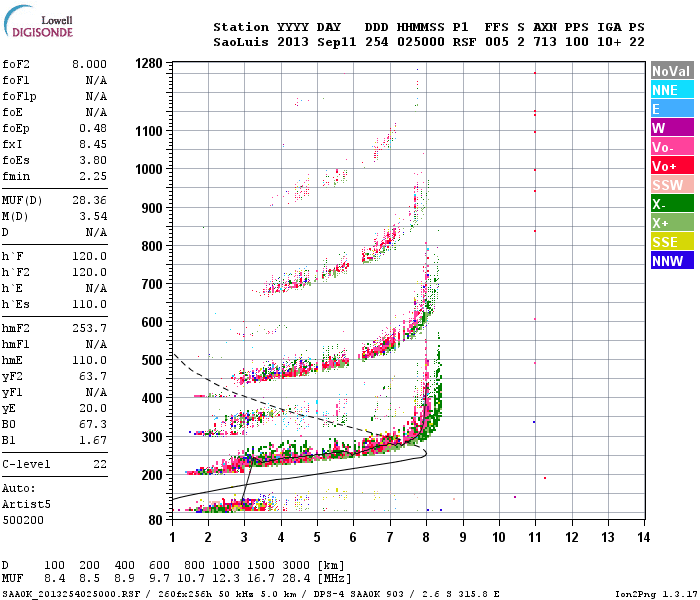Viewport: 700px width, 600px height.
Task: Click the hmE value 110.0
Action: (x=89, y=360)
